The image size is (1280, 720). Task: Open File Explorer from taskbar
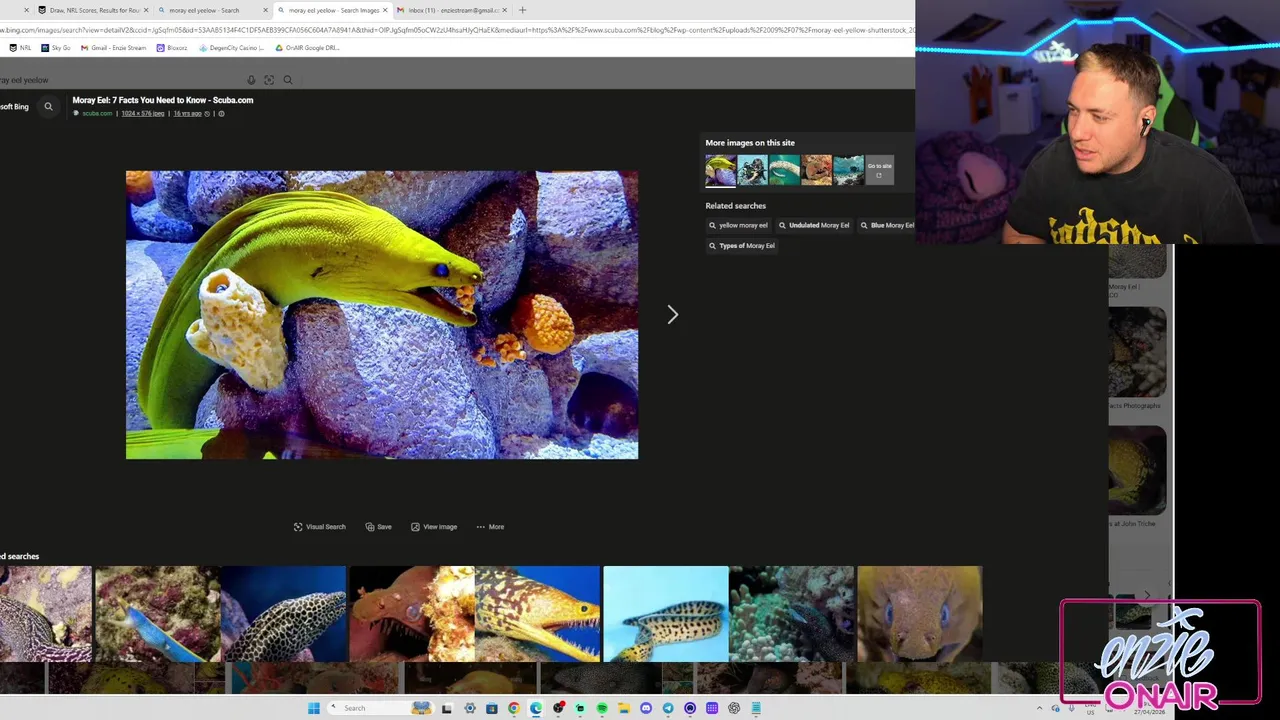[624, 708]
